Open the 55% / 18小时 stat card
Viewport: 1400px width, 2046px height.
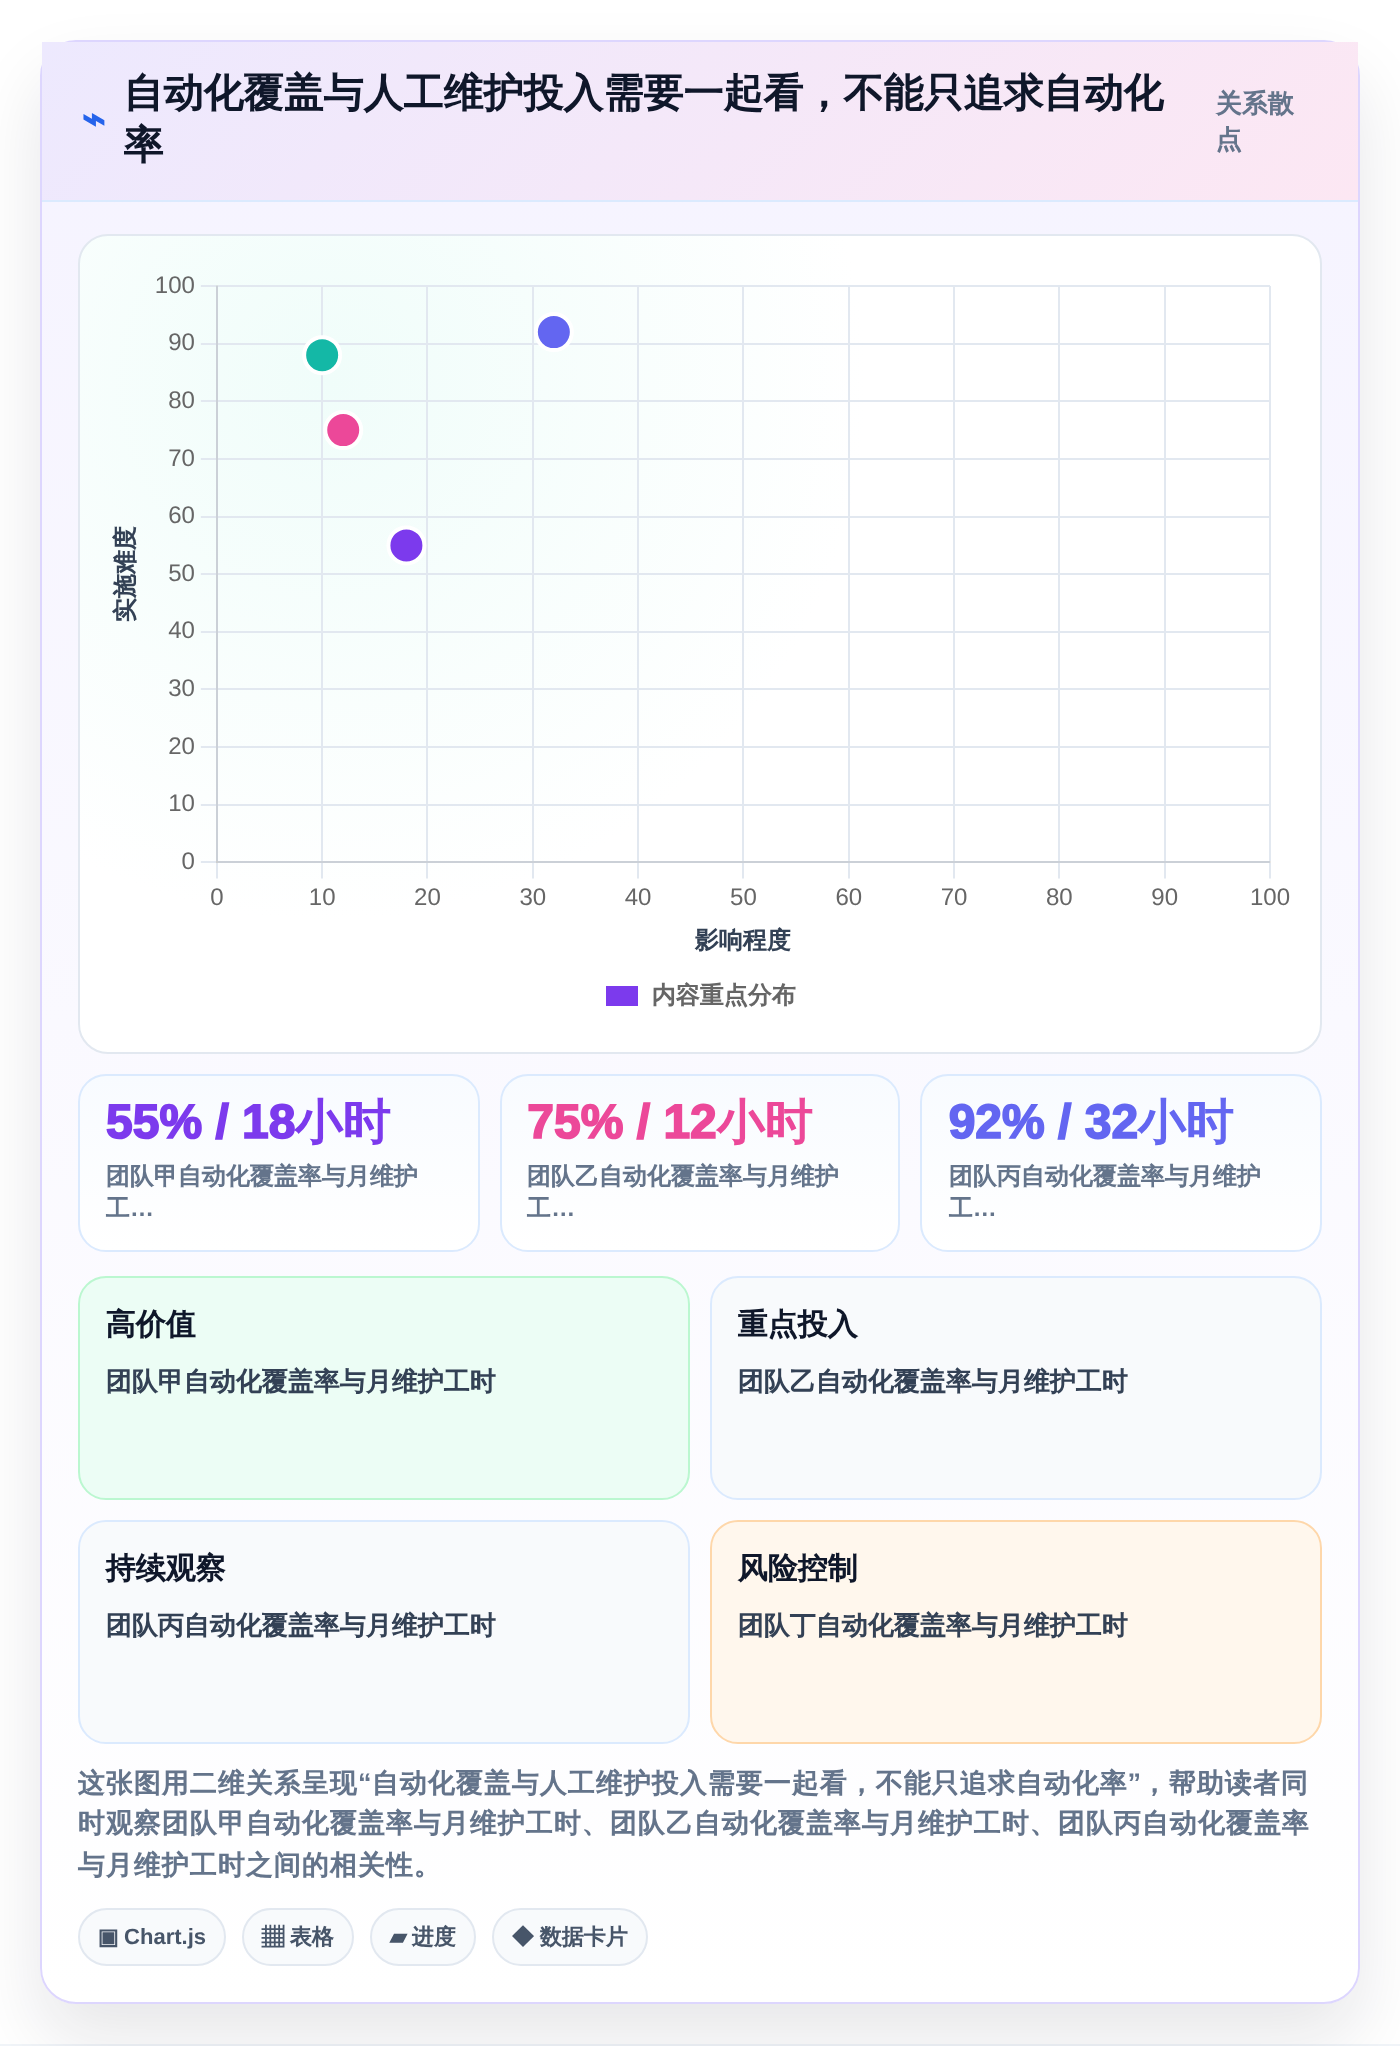[x=279, y=1163]
